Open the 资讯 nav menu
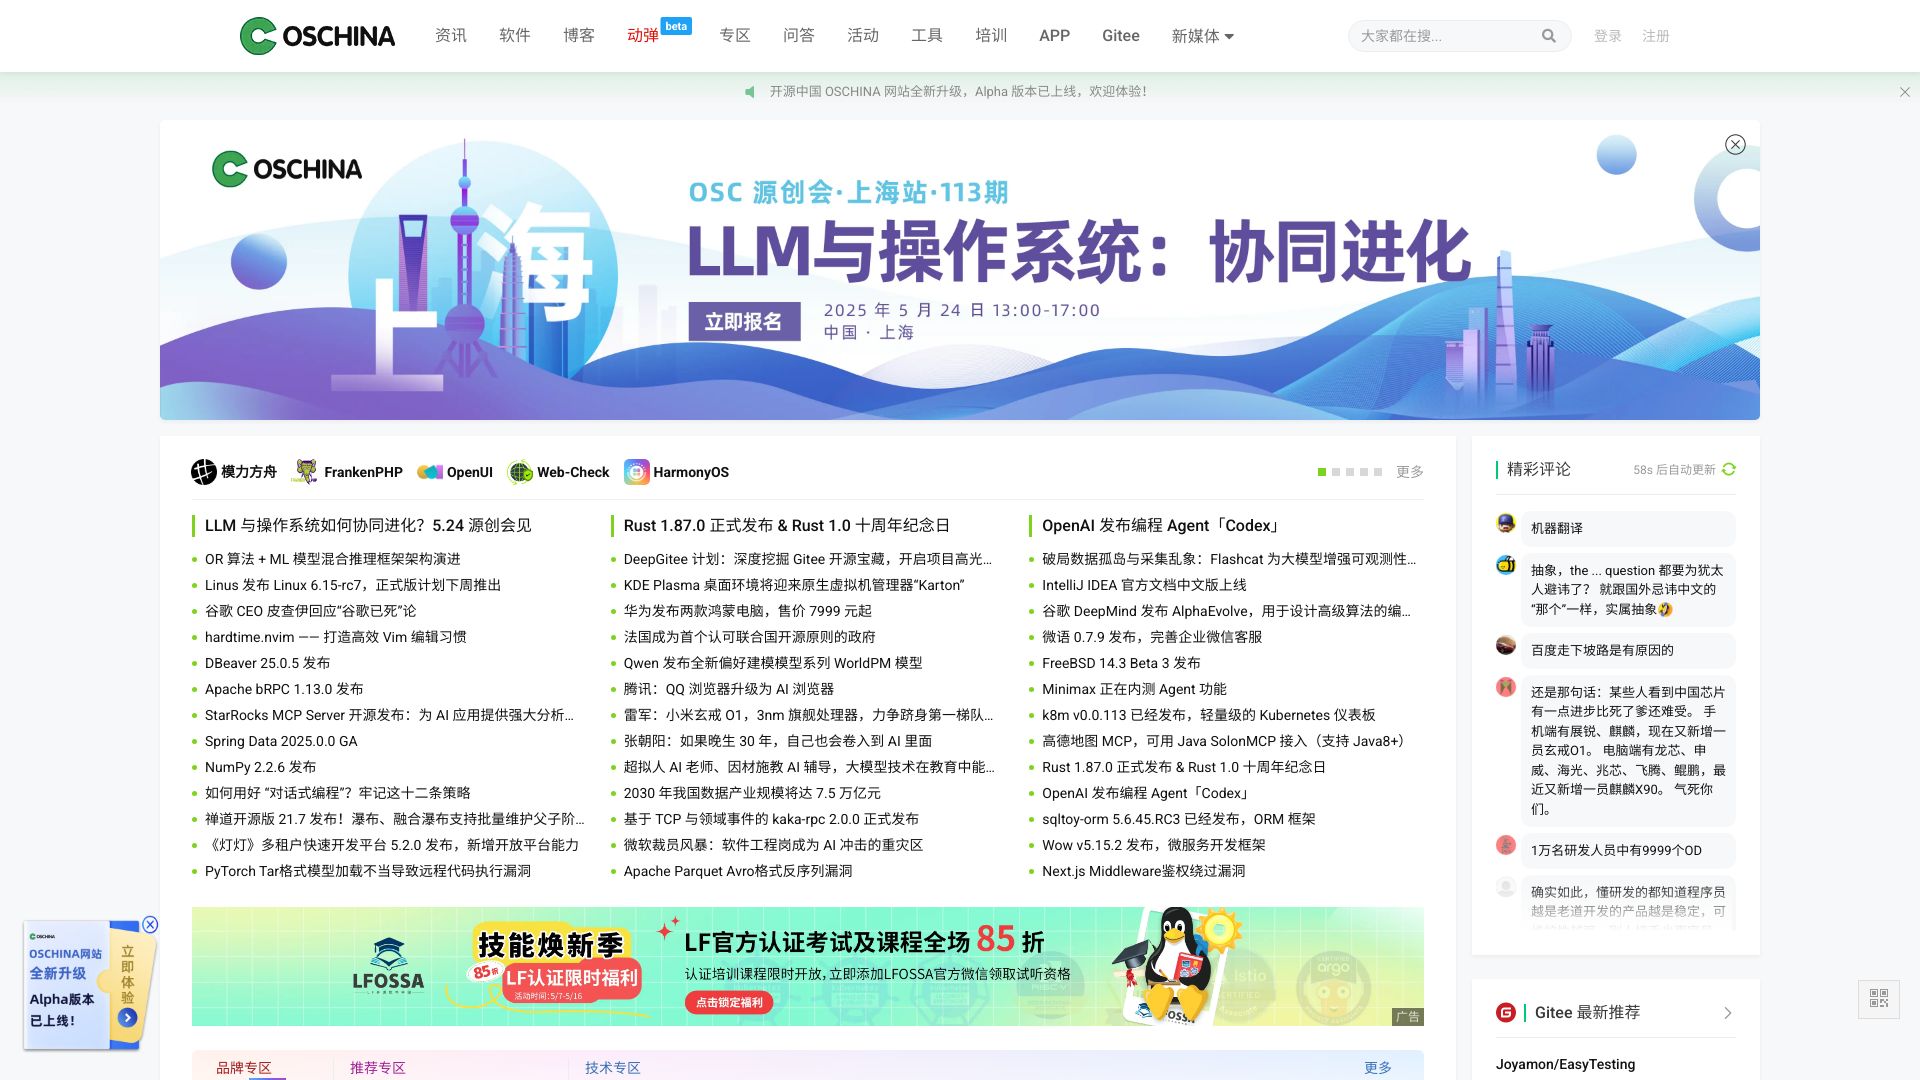Viewport: 1920px width, 1080px height. tap(451, 36)
